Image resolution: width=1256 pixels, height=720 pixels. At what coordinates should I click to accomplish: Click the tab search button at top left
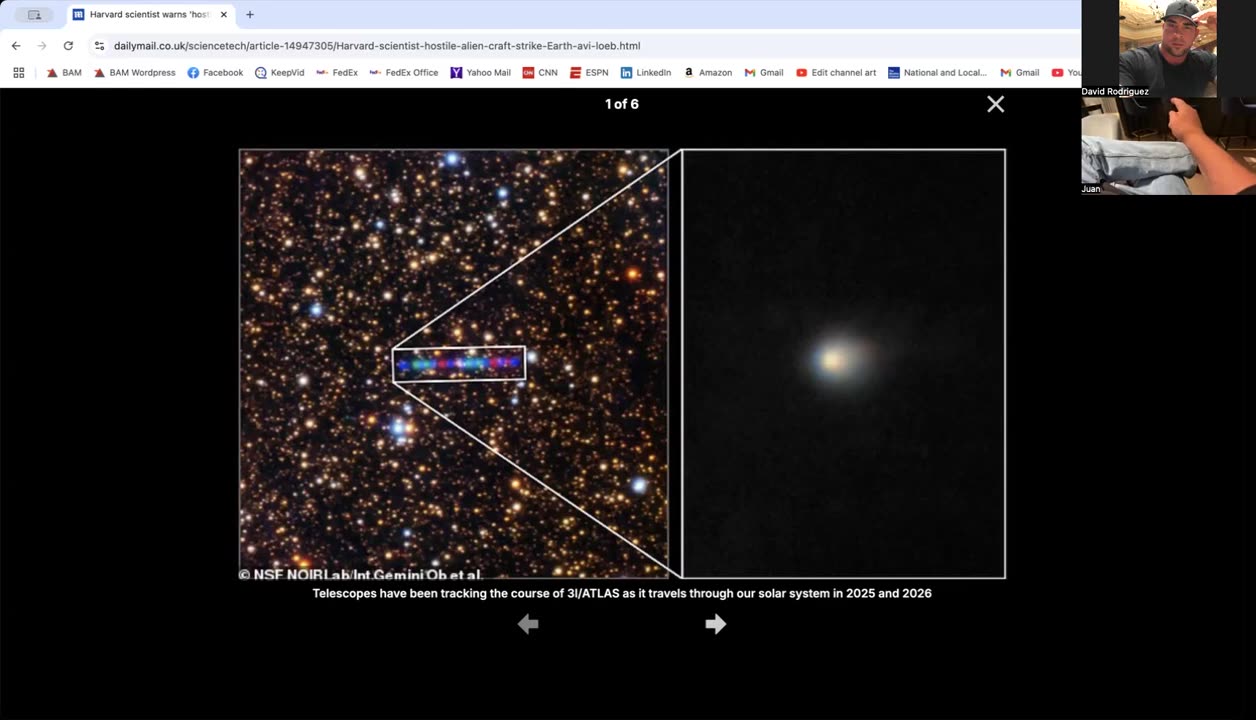point(34,15)
